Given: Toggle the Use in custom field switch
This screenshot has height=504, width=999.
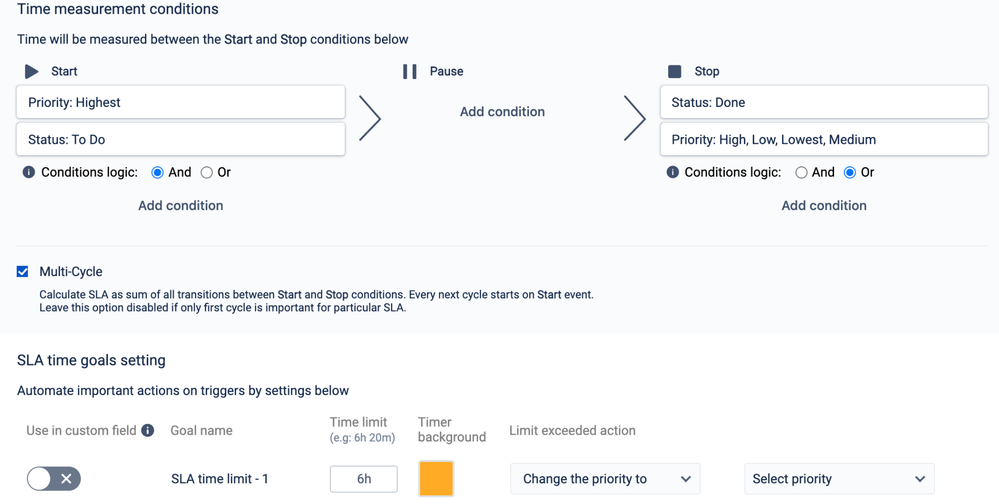Looking at the screenshot, I should point(54,479).
